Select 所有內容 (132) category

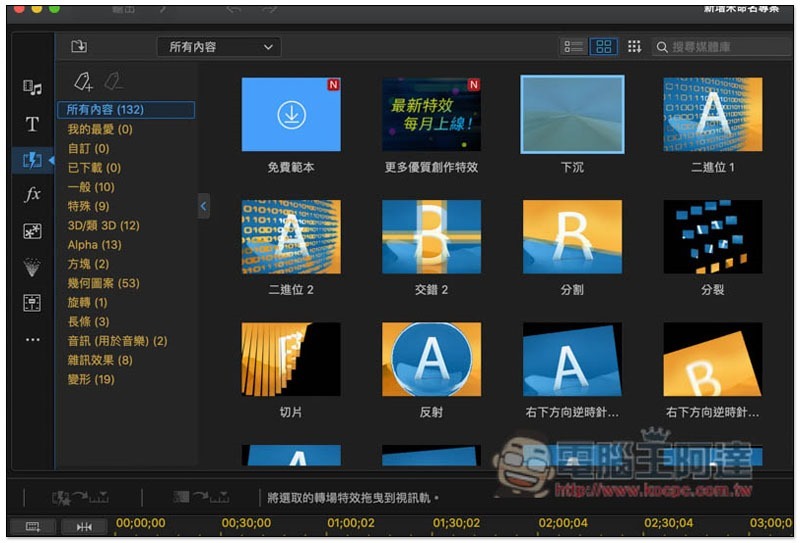click(126, 110)
